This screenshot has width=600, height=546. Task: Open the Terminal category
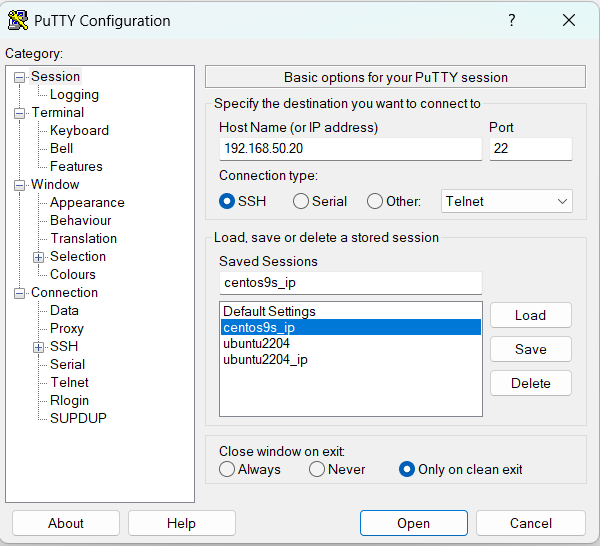point(57,112)
